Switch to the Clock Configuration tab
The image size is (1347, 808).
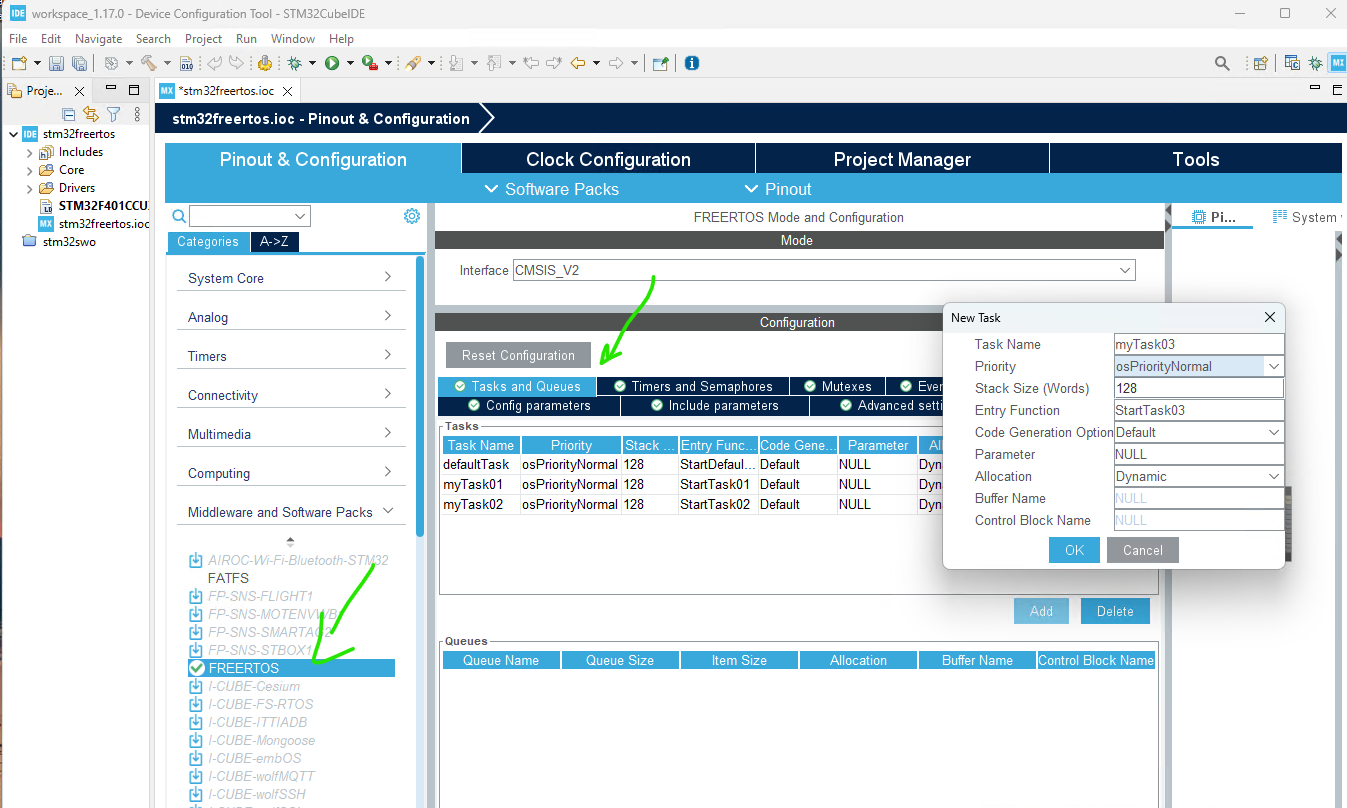(608, 159)
